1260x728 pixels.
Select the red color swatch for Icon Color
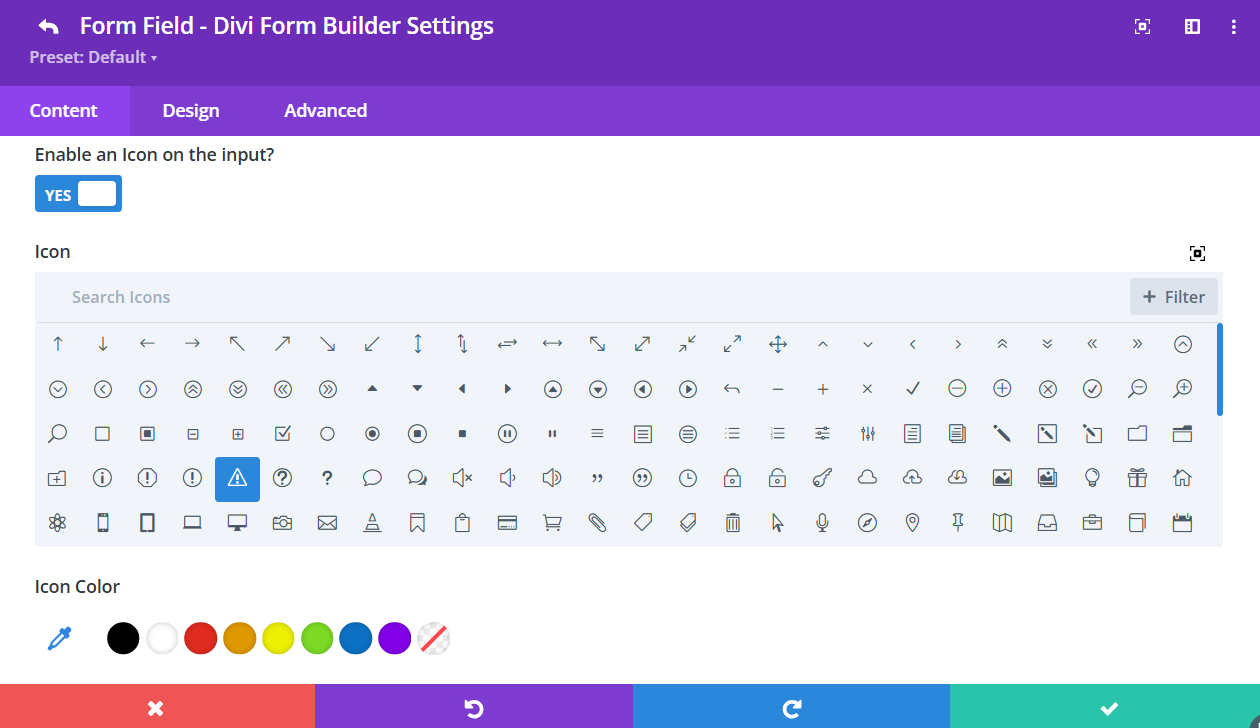[x=200, y=637]
